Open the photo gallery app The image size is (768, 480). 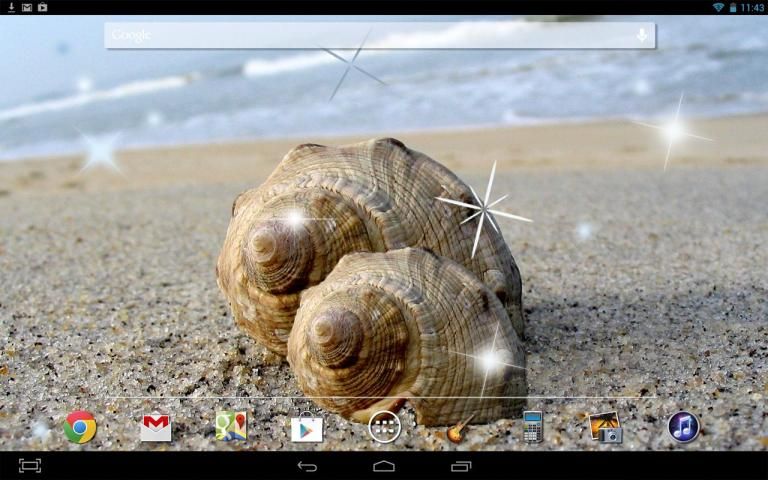(606, 427)
